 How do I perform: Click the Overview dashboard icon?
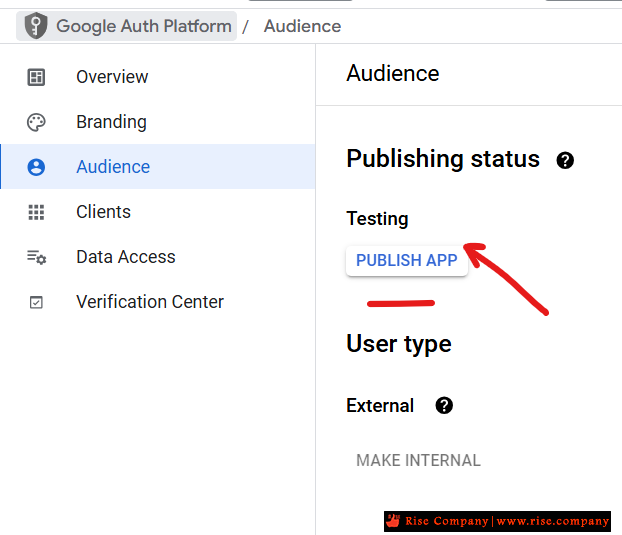(36, 77)
